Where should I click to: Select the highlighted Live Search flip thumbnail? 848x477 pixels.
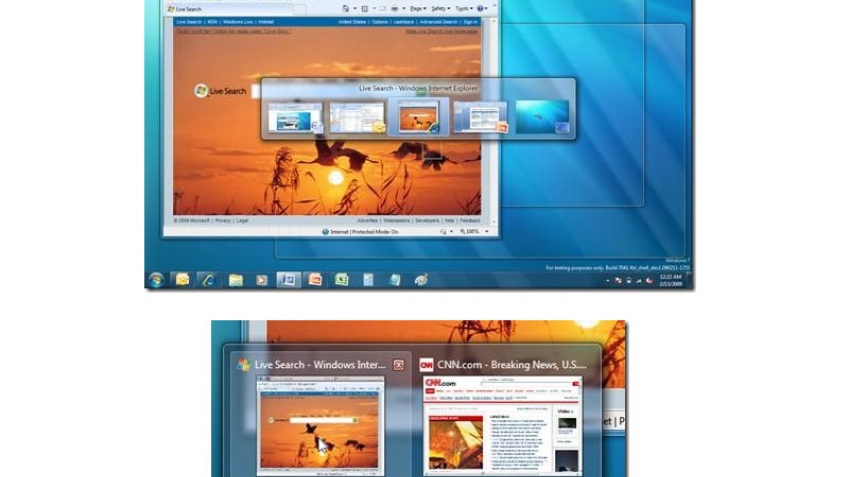click(419, 117)
